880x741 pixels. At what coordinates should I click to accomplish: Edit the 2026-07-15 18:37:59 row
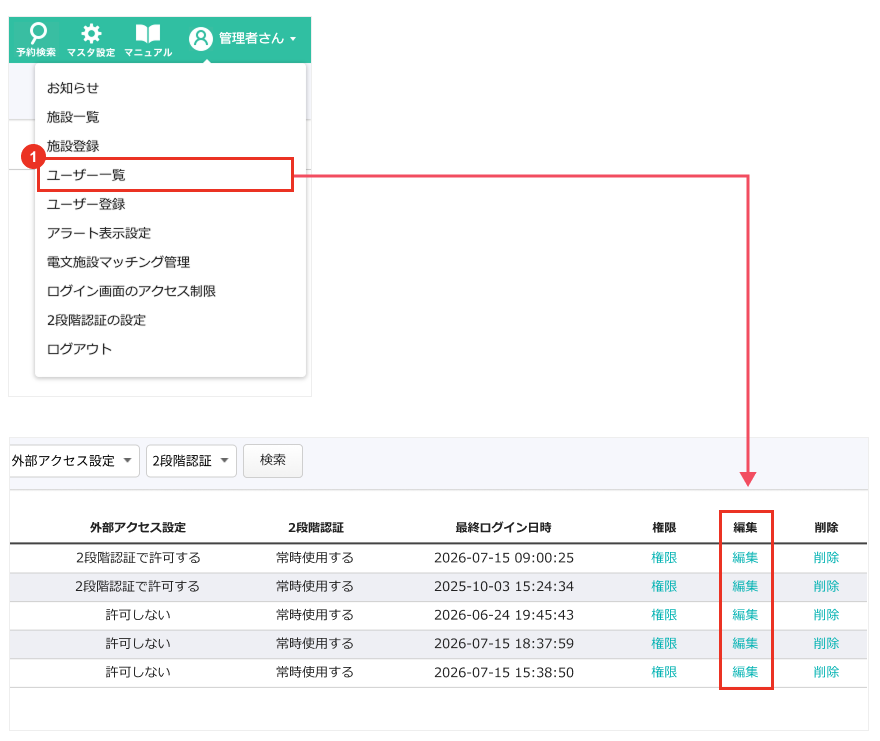click(745, 643)
